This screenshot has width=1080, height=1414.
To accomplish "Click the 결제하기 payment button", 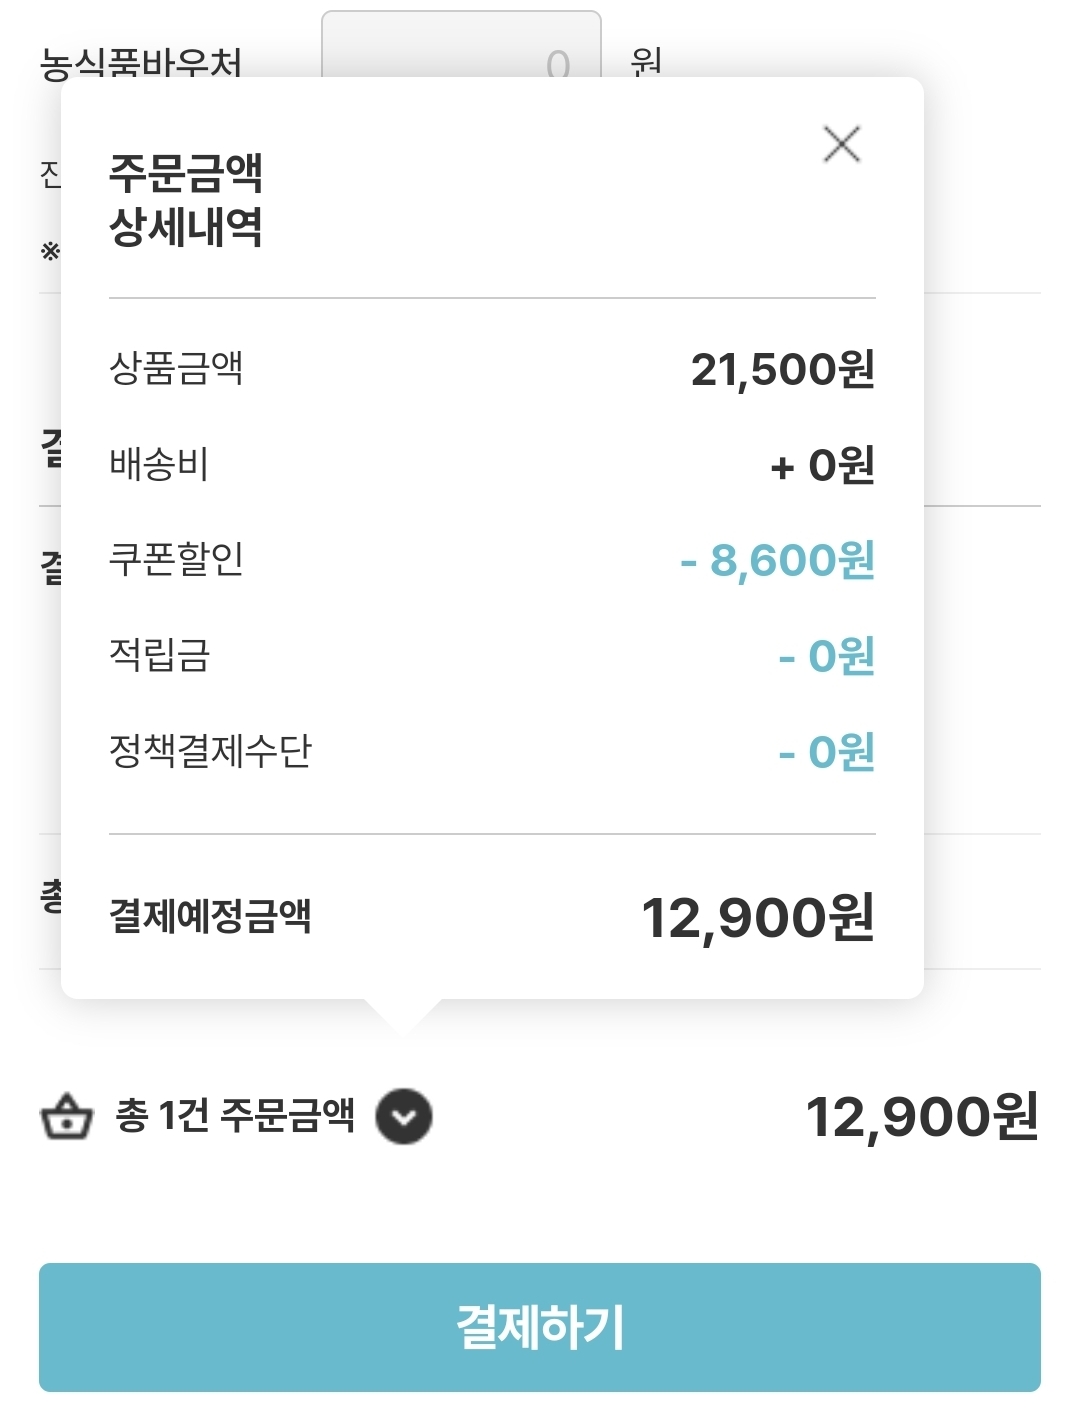I will pyautogui.click(x=540, y=1327).
